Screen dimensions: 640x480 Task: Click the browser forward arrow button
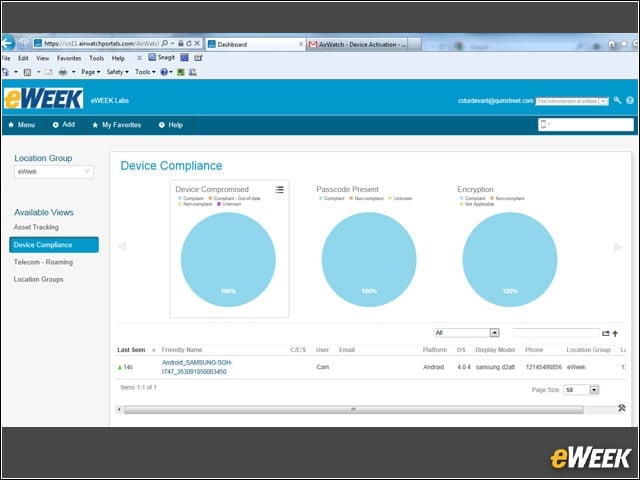24,43
